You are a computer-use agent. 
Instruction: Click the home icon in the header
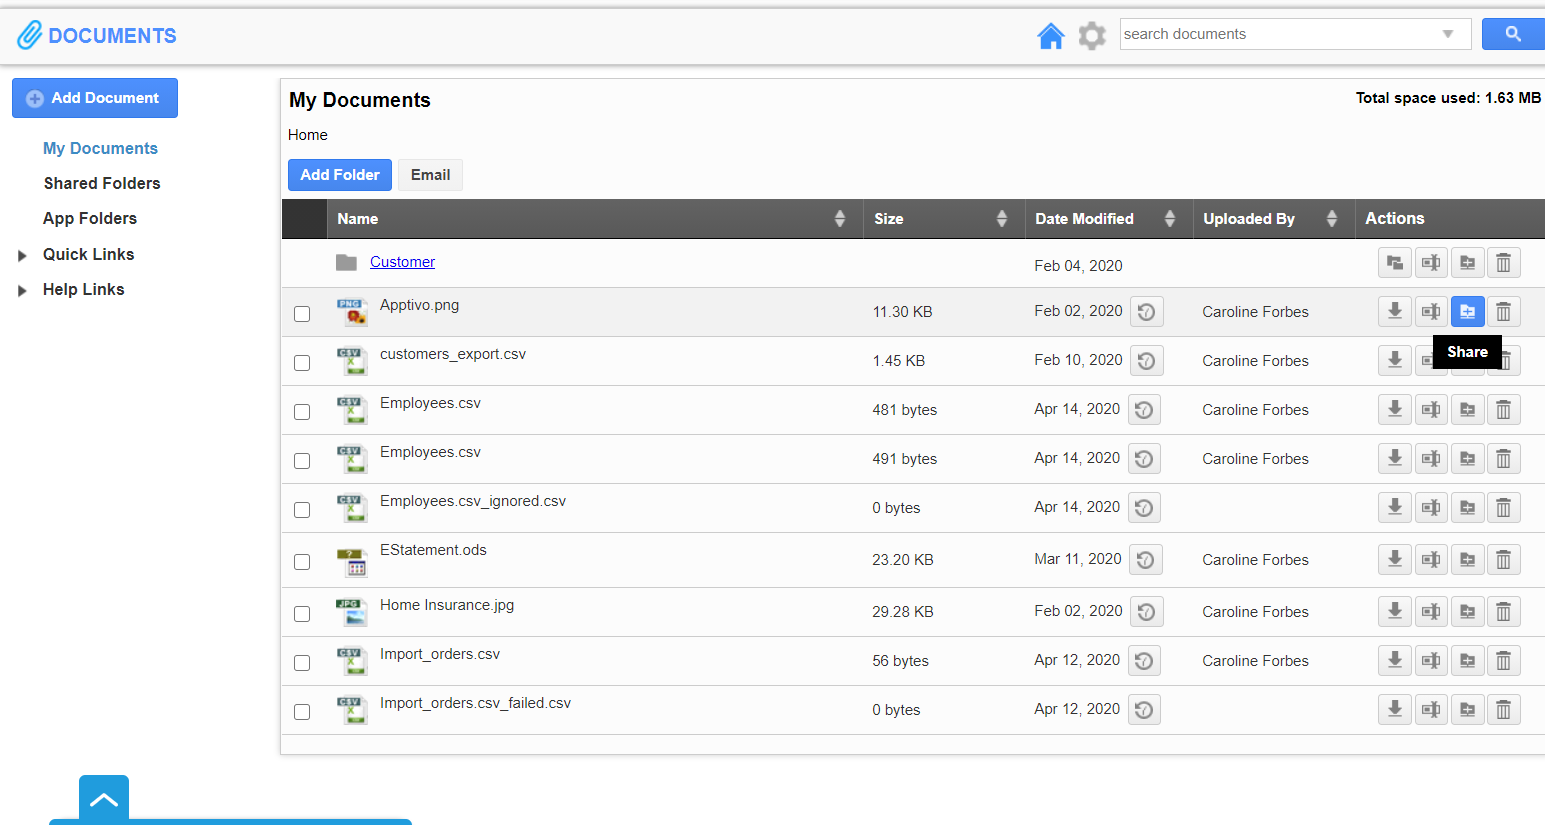(x=1051, y=34)
